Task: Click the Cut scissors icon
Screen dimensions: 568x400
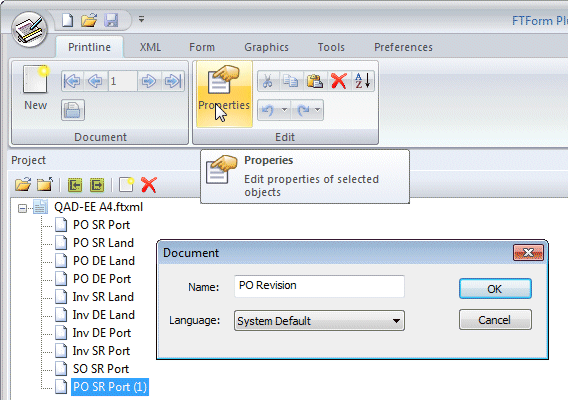Action: tap(267, 81)
